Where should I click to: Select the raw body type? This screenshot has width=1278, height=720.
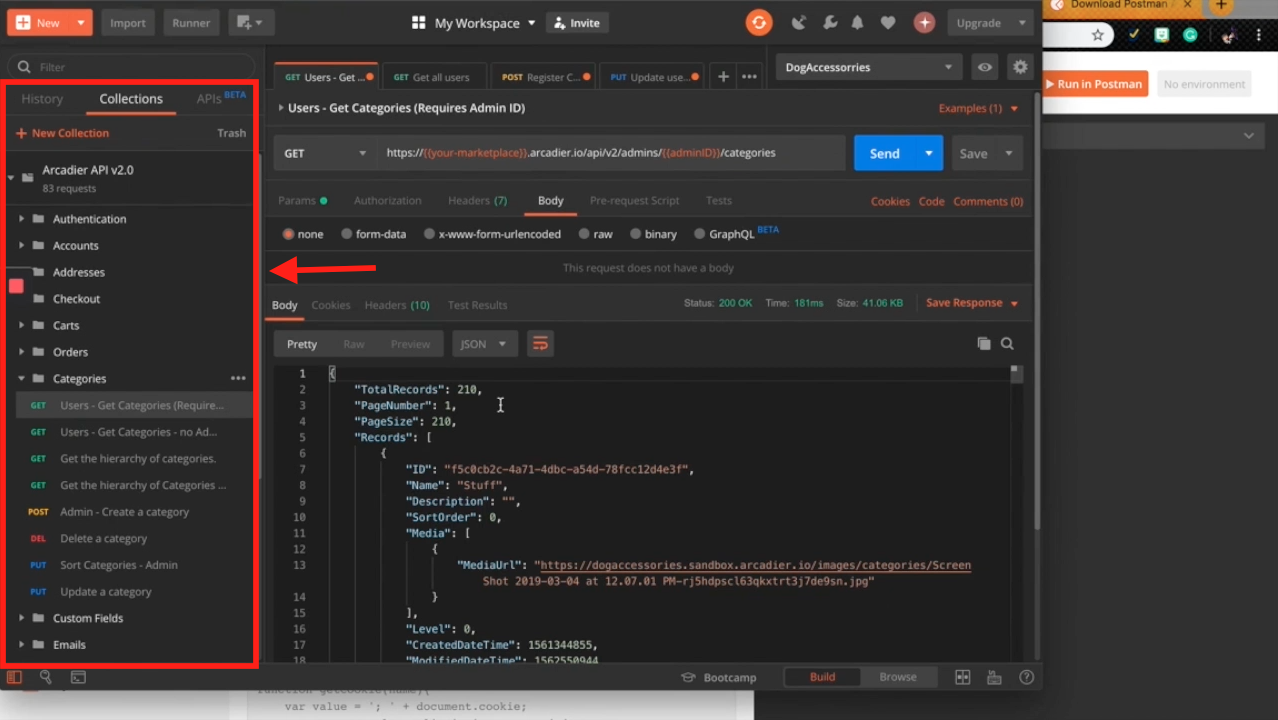[x=595, y=234]
